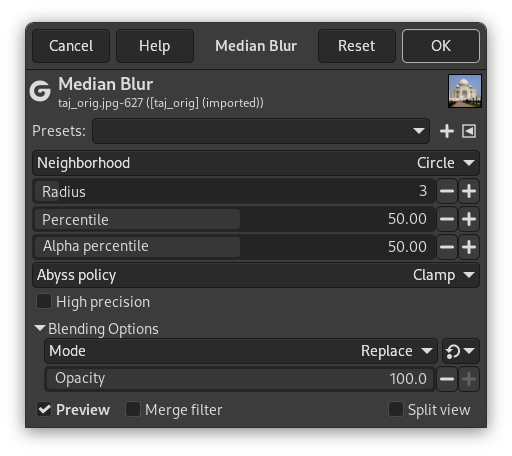The height and width of the screenshot is (456, 512).
Task: Open Help for Median Blur
Action: (155, 46)
